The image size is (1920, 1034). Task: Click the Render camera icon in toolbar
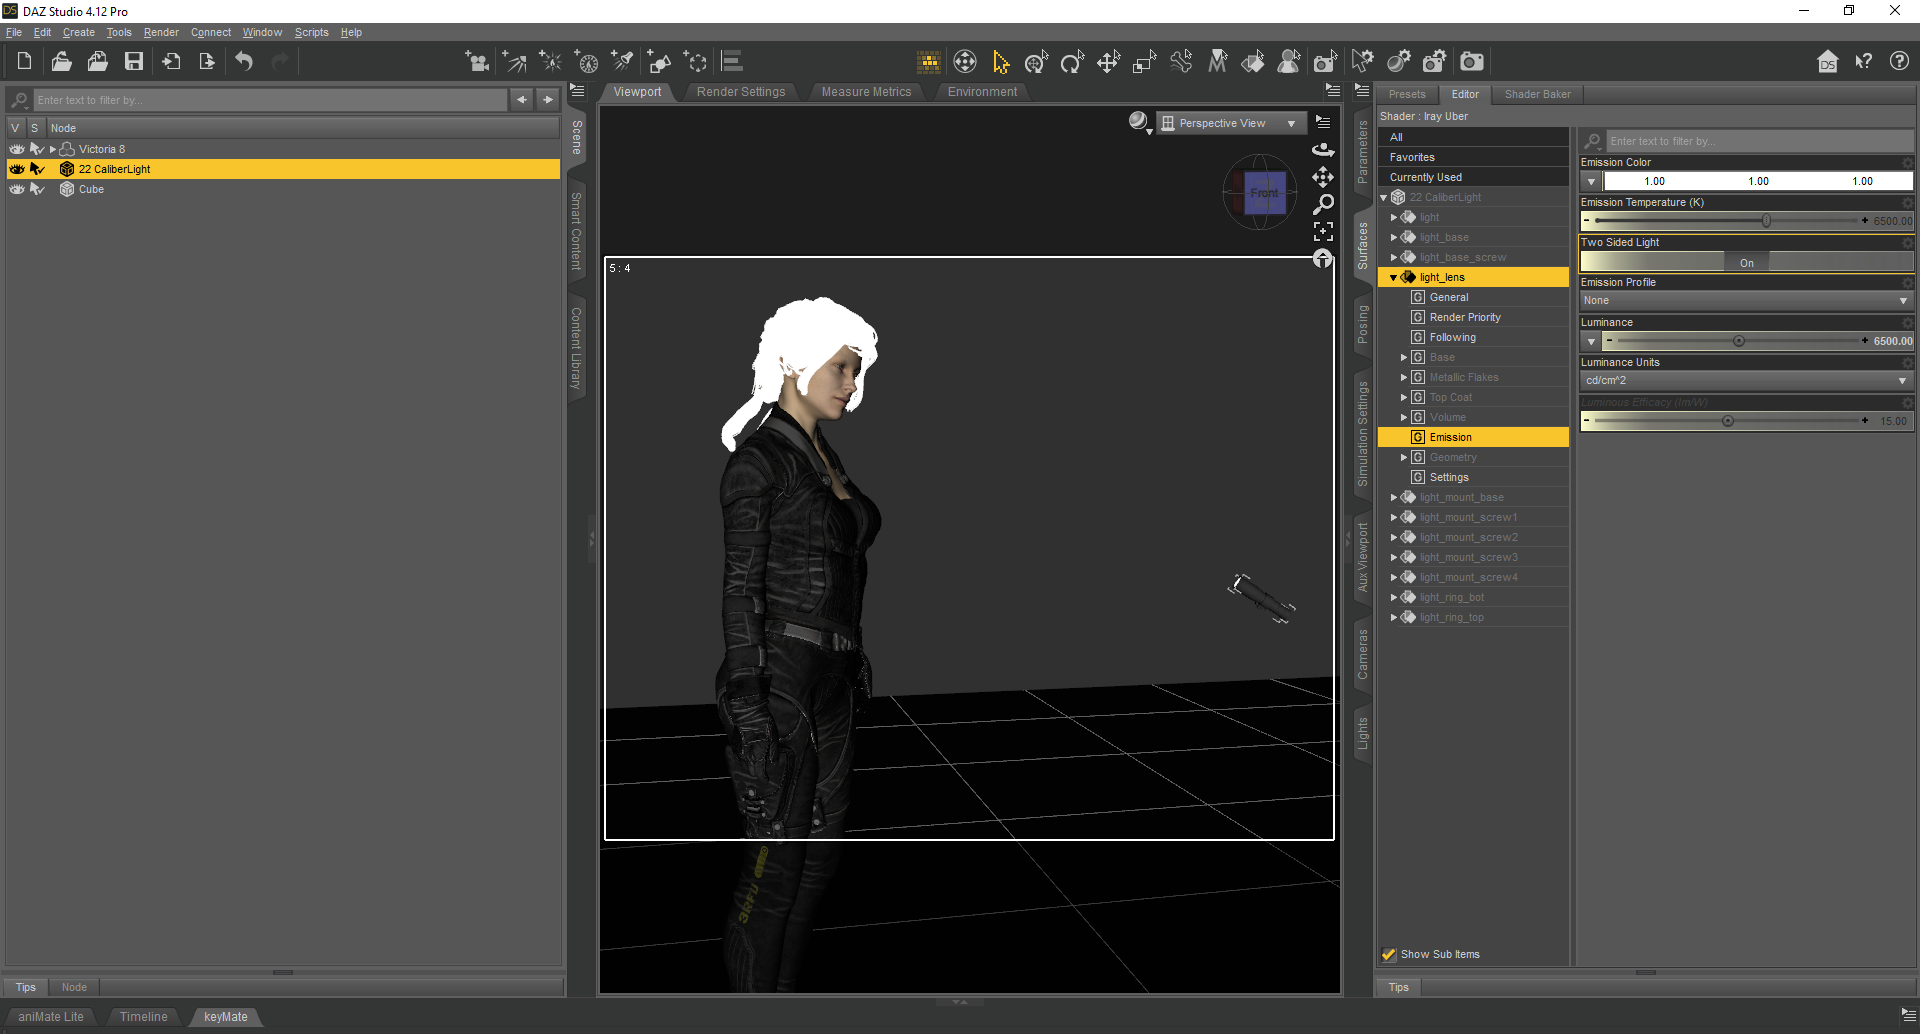[1471, 62]
